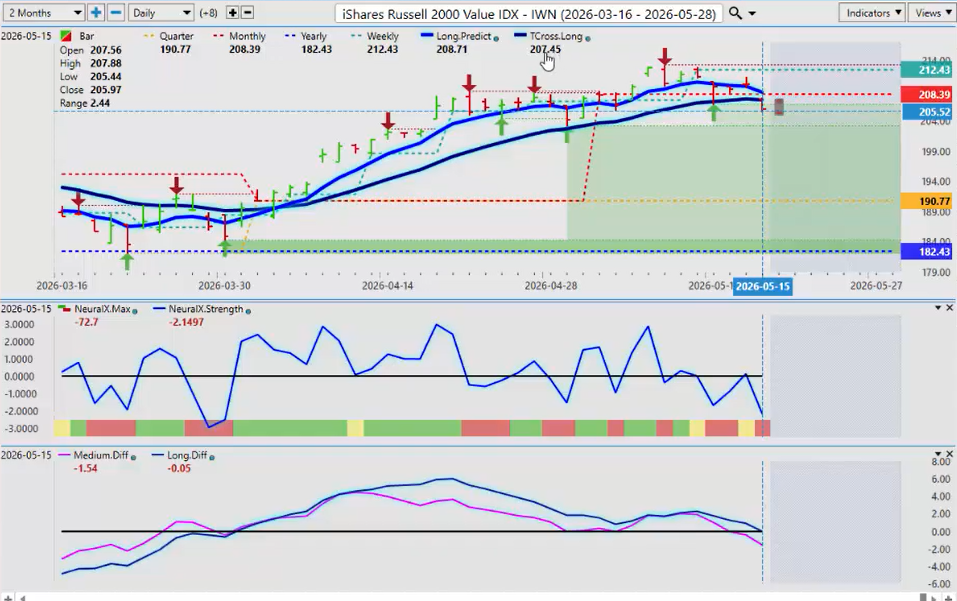
Task: Expand the search options arrow beside magnifier
Action: tap(752, 13)
